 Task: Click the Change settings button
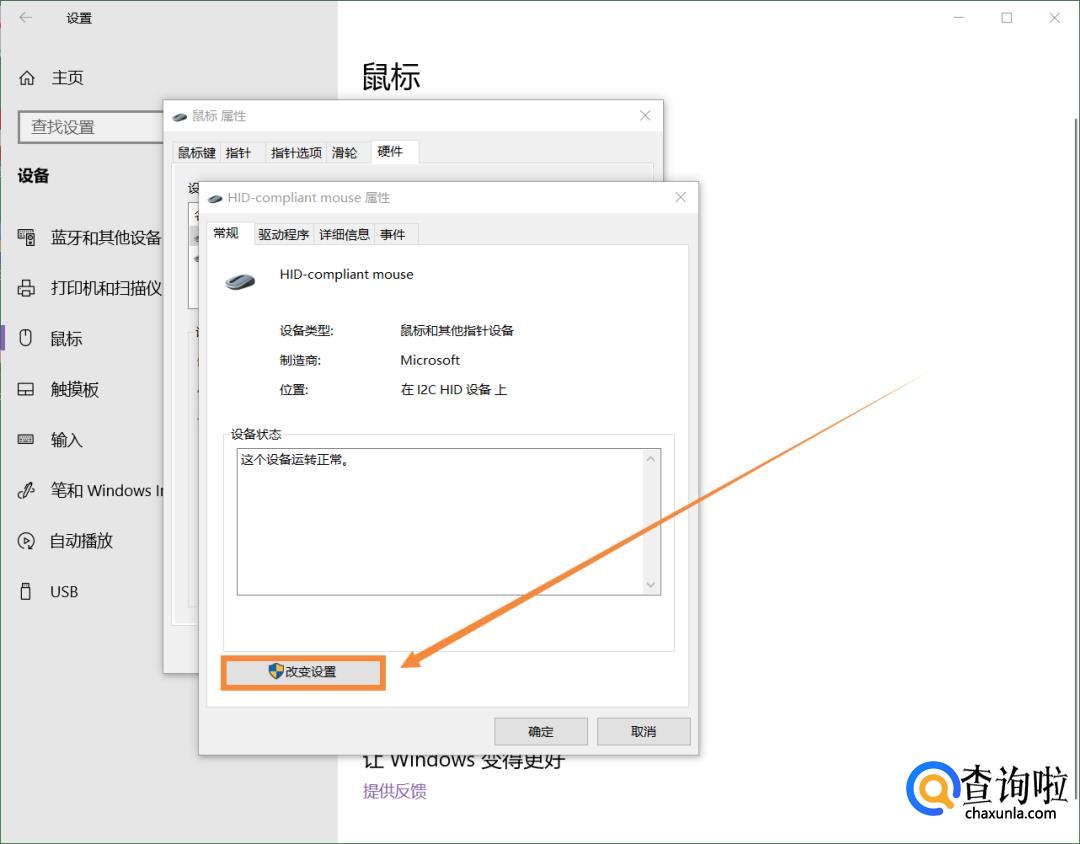tap(303, 672)
